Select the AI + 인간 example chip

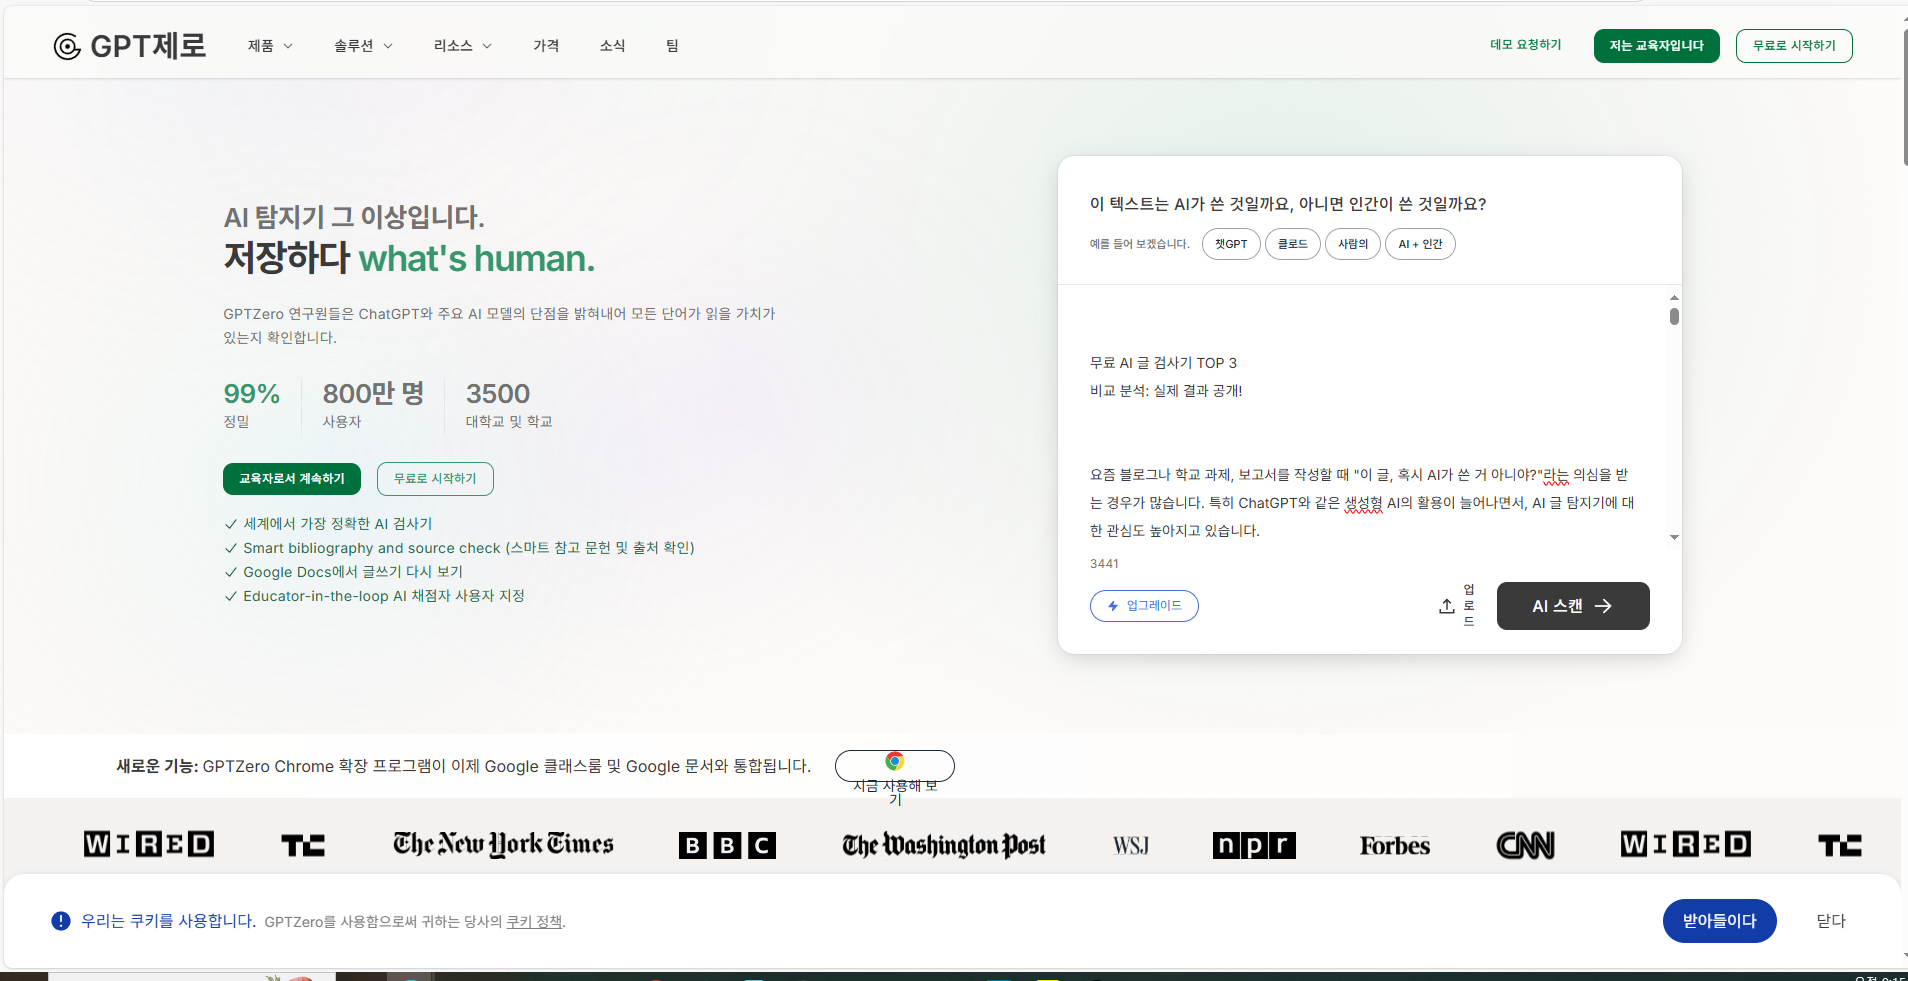[1420, 244]
